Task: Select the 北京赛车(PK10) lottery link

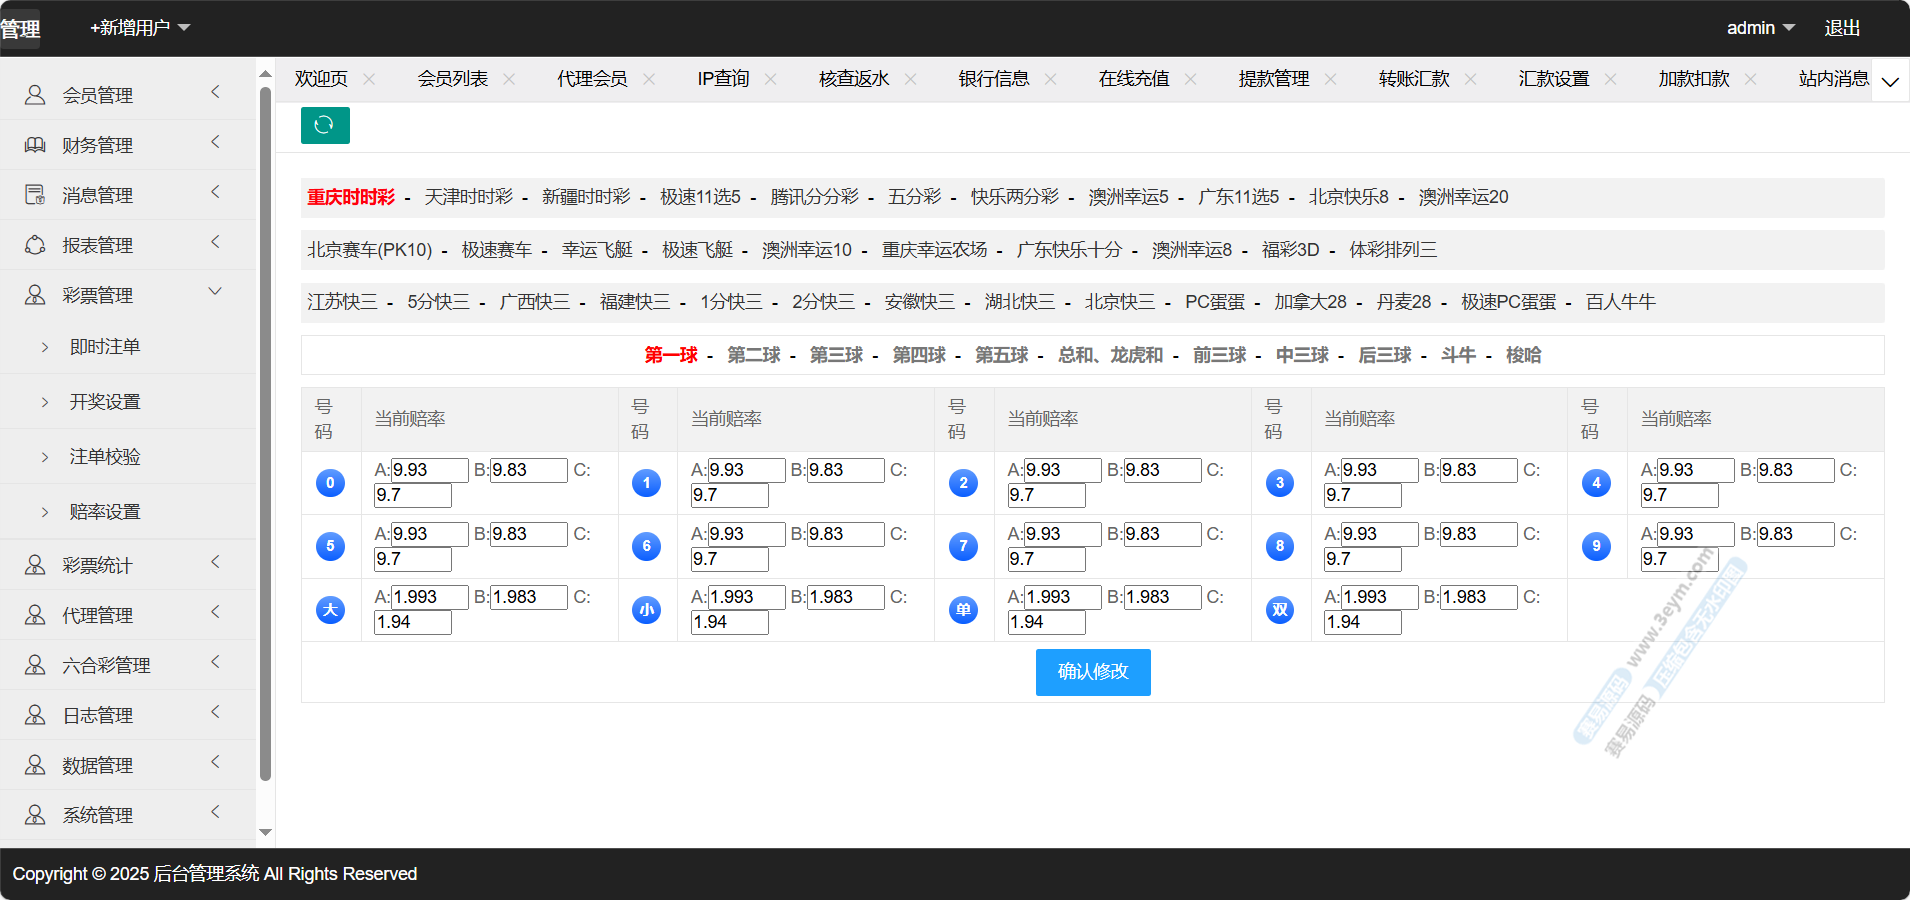Action: coord(369,250)
